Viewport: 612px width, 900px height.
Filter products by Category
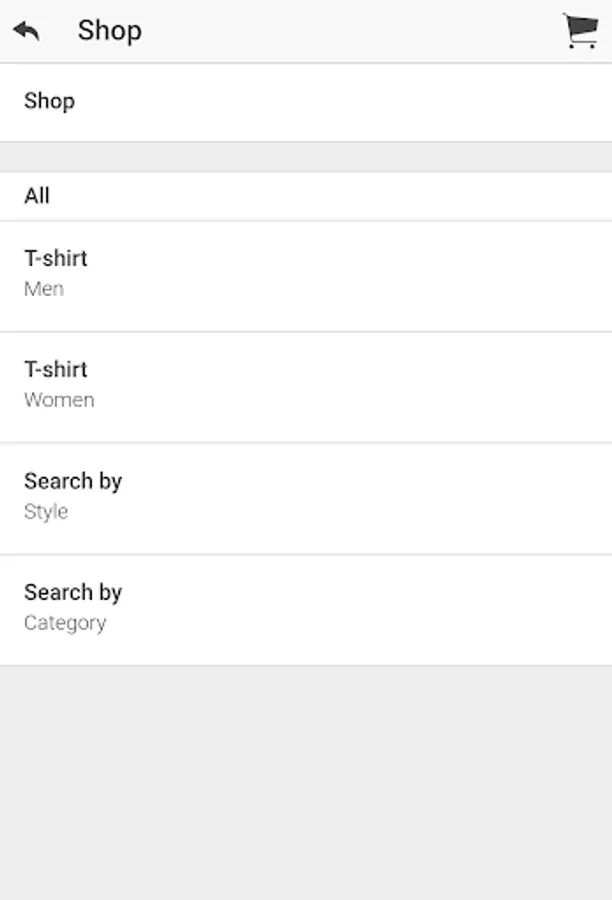pos(306,608)
